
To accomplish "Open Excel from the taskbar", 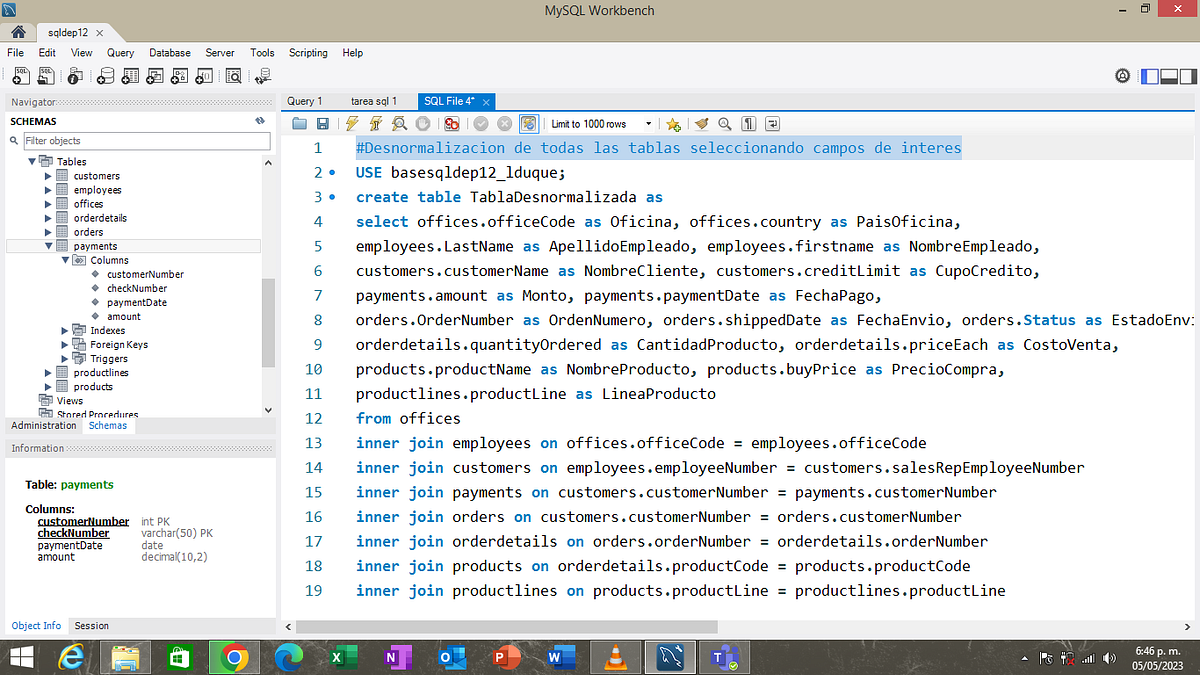I will (x=344, y=657).
